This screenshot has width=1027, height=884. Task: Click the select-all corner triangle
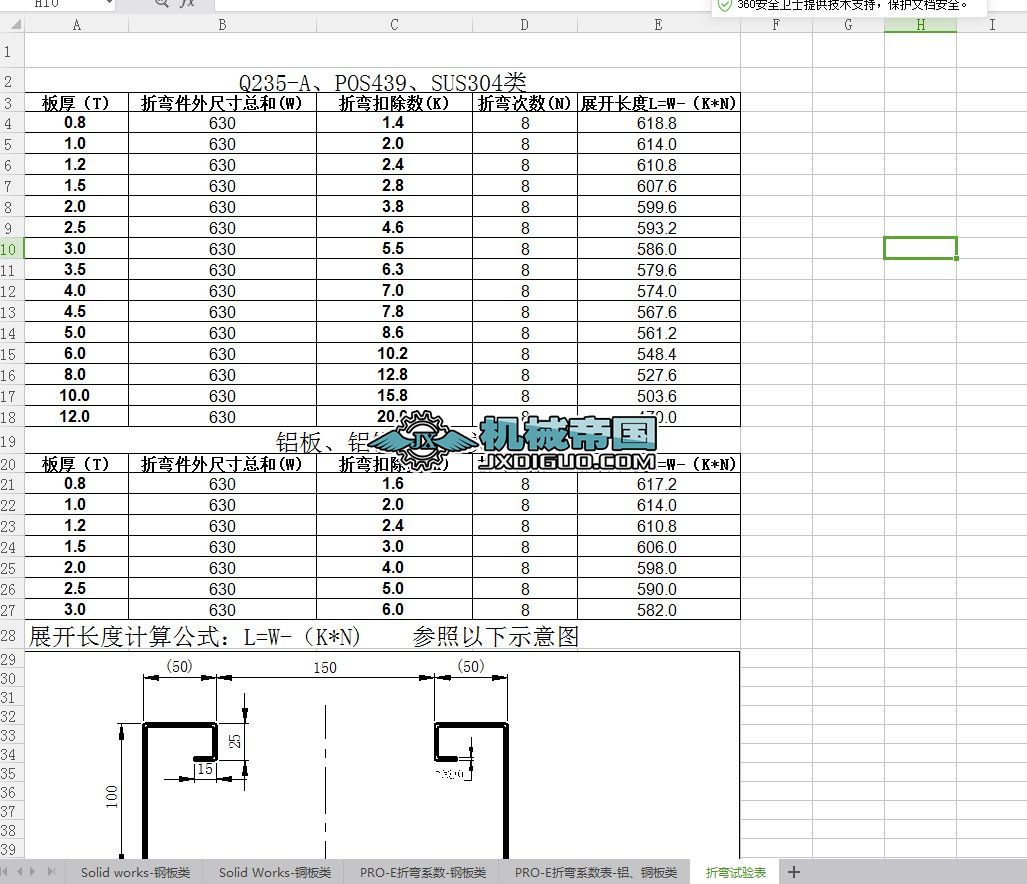pyautogui.click(x=15, y=25)
